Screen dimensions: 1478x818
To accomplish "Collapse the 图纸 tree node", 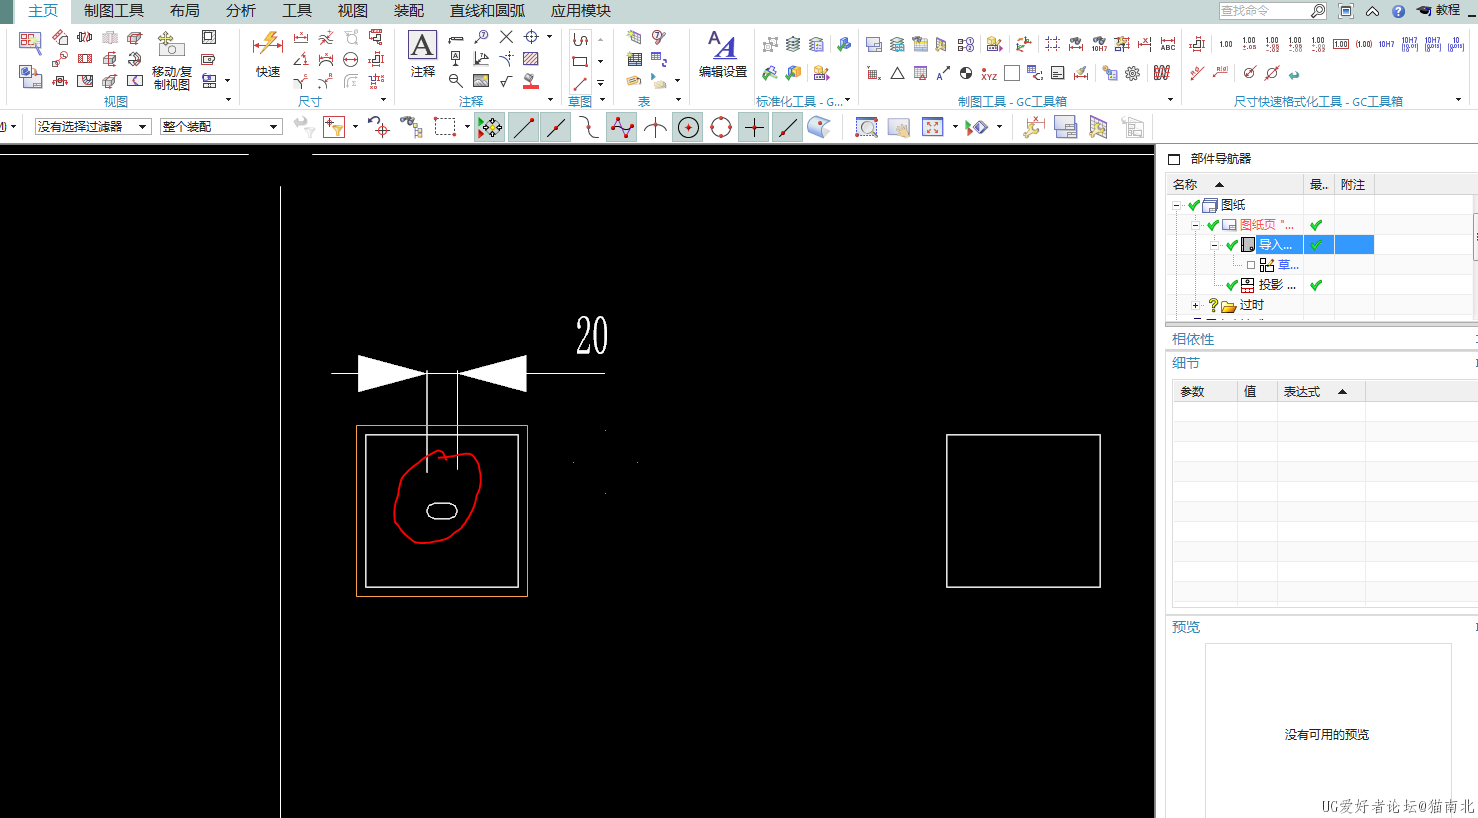I will (1177, 205).
